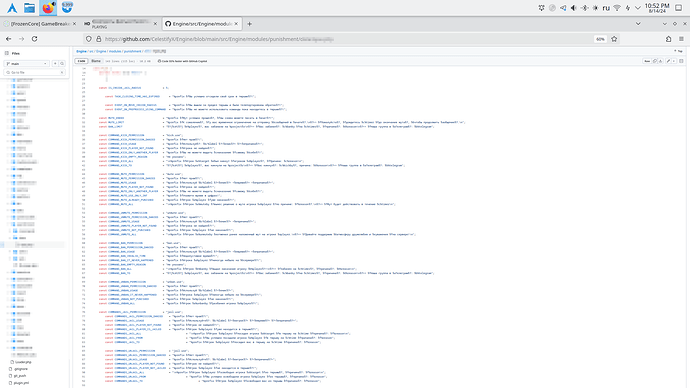
Task: Close the Engine/src/Engine/modules tab
Action: pyautogui.click(x=236, y=24)
